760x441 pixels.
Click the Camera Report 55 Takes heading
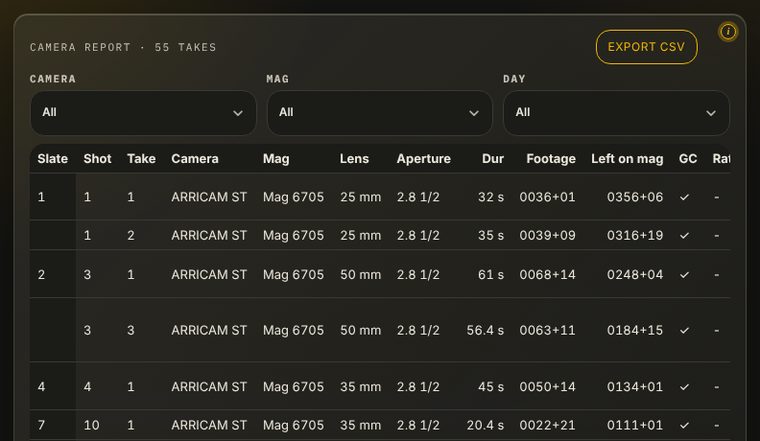pos(123,47)
